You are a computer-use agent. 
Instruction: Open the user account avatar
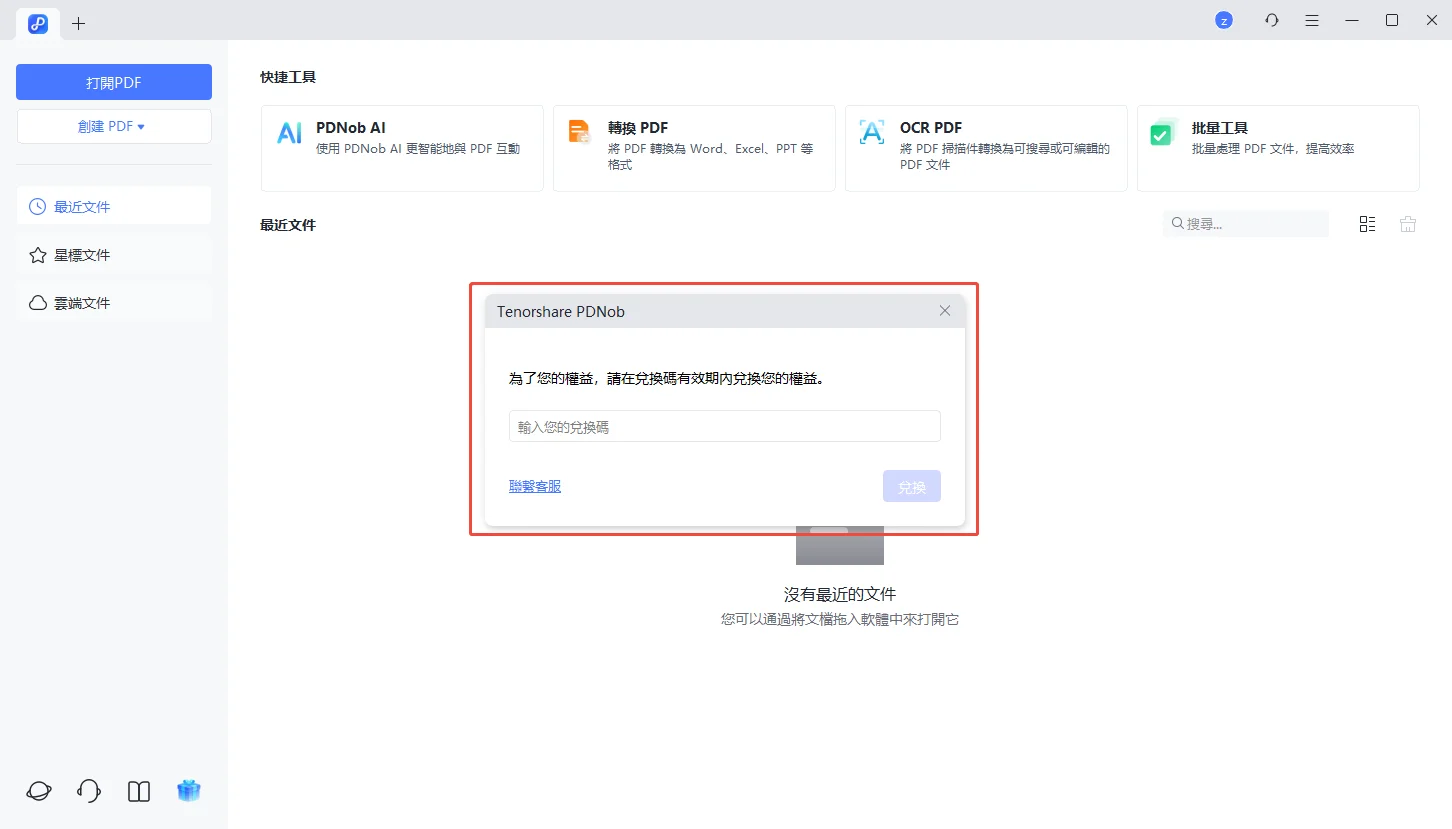tap(1223, 20)
